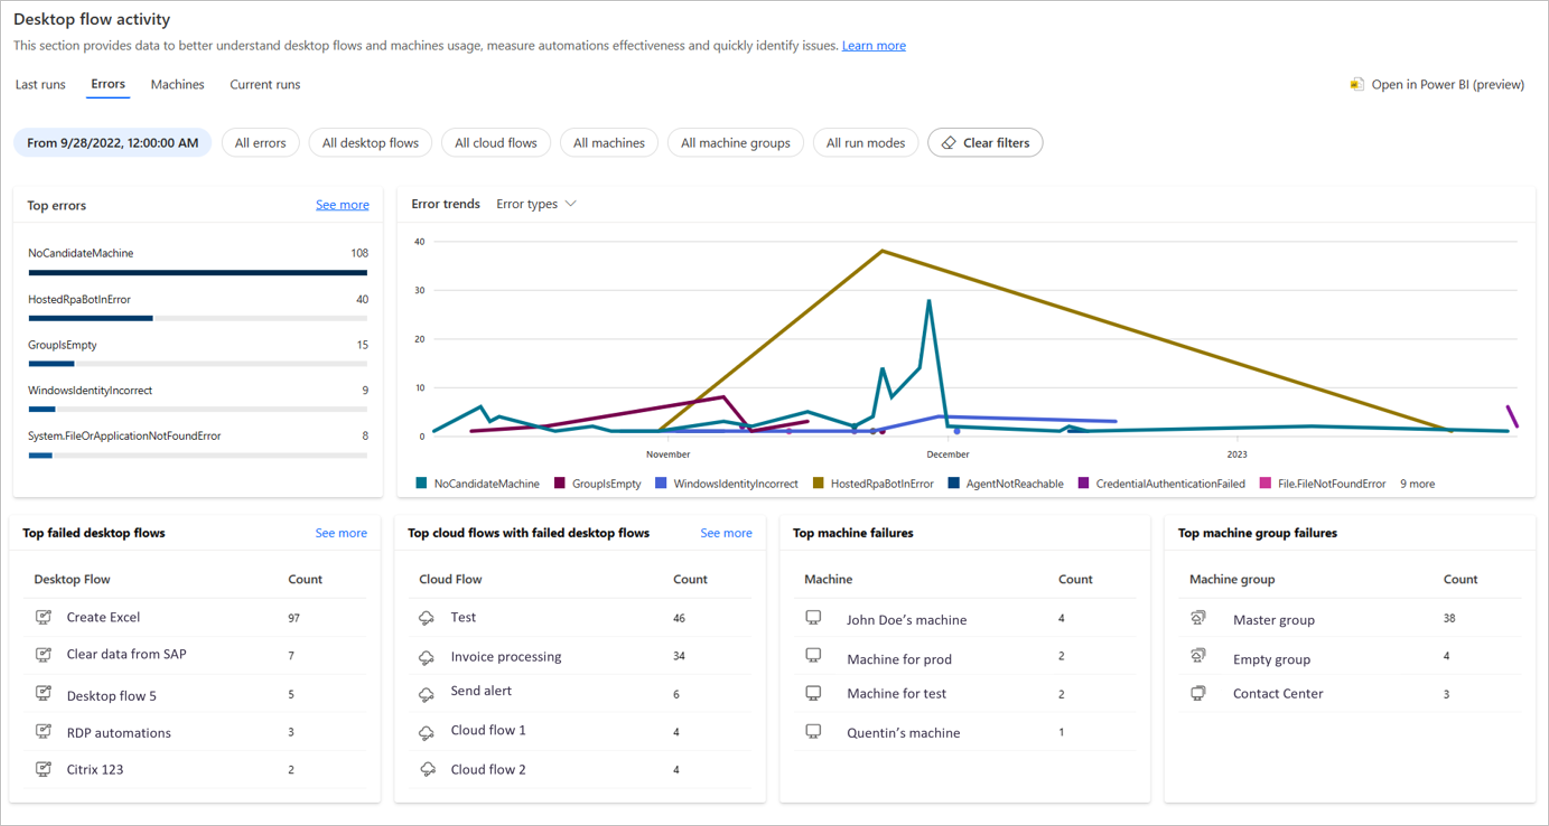Open the Learn more link
This screenshot has height=826, width=1549.
pos(873,45)
